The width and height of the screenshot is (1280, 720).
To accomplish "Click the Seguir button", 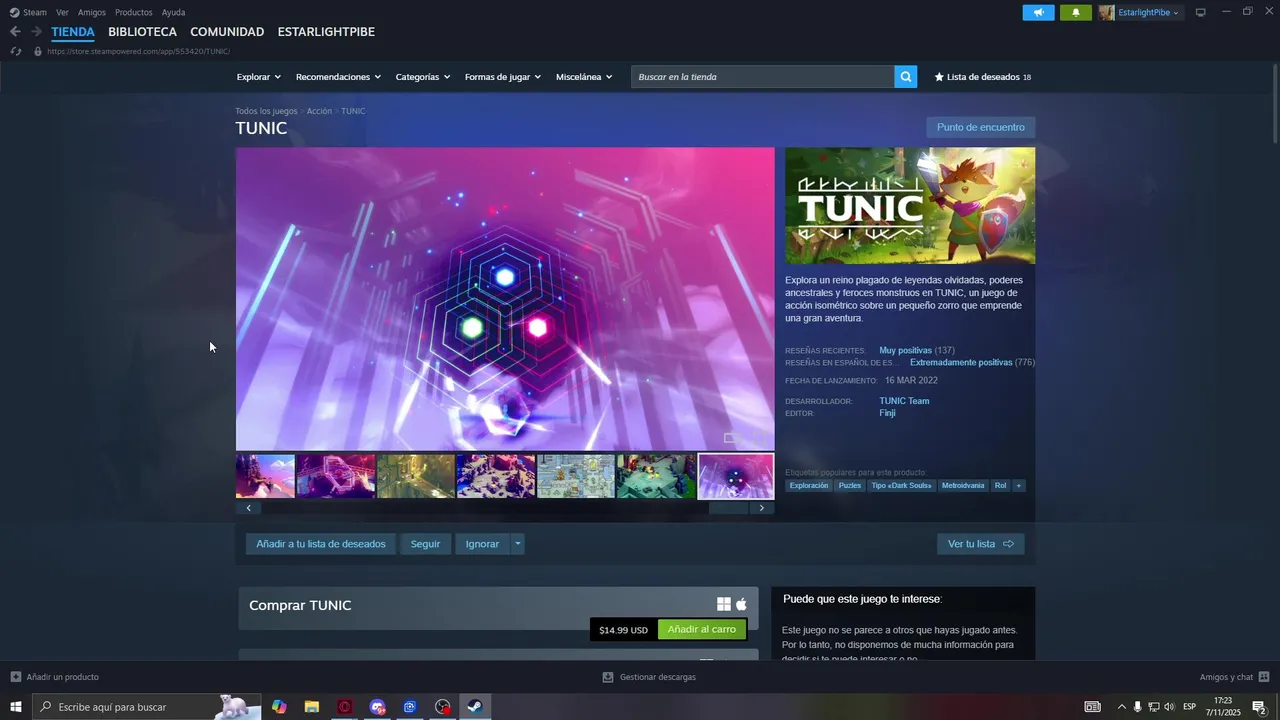I will point(425,544).
